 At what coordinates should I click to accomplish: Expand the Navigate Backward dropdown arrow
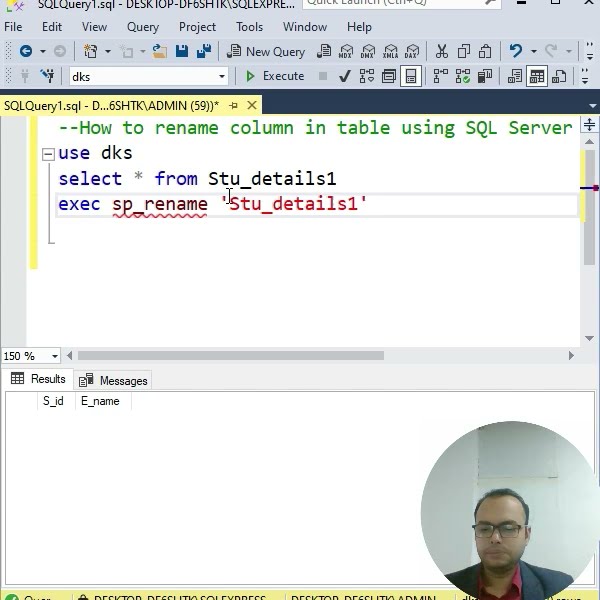coord(43,51)
